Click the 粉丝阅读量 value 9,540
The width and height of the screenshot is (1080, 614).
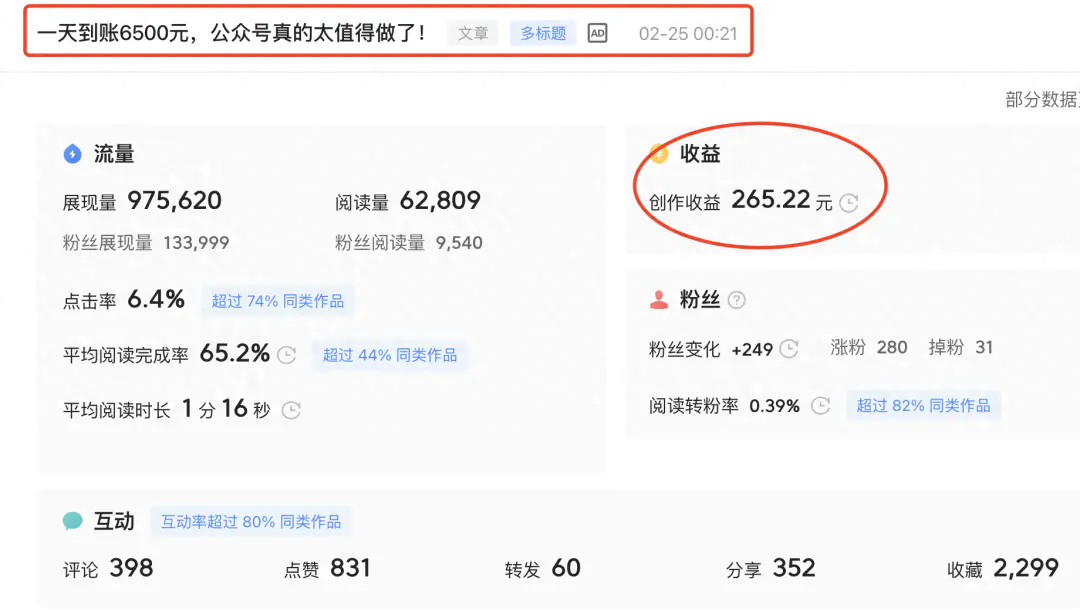pyautogui.click(x=459, y=243)
